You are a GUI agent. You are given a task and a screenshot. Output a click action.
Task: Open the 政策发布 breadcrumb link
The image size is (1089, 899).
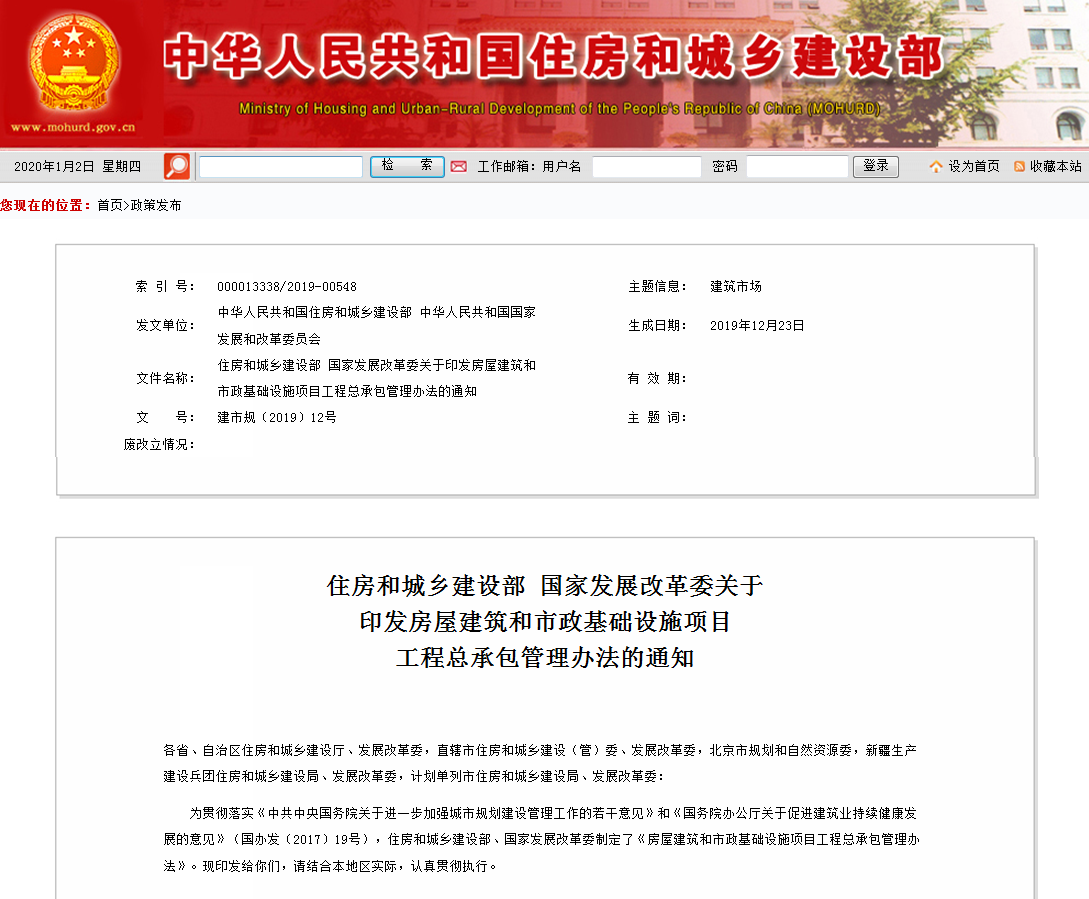(x=156, y=205)
